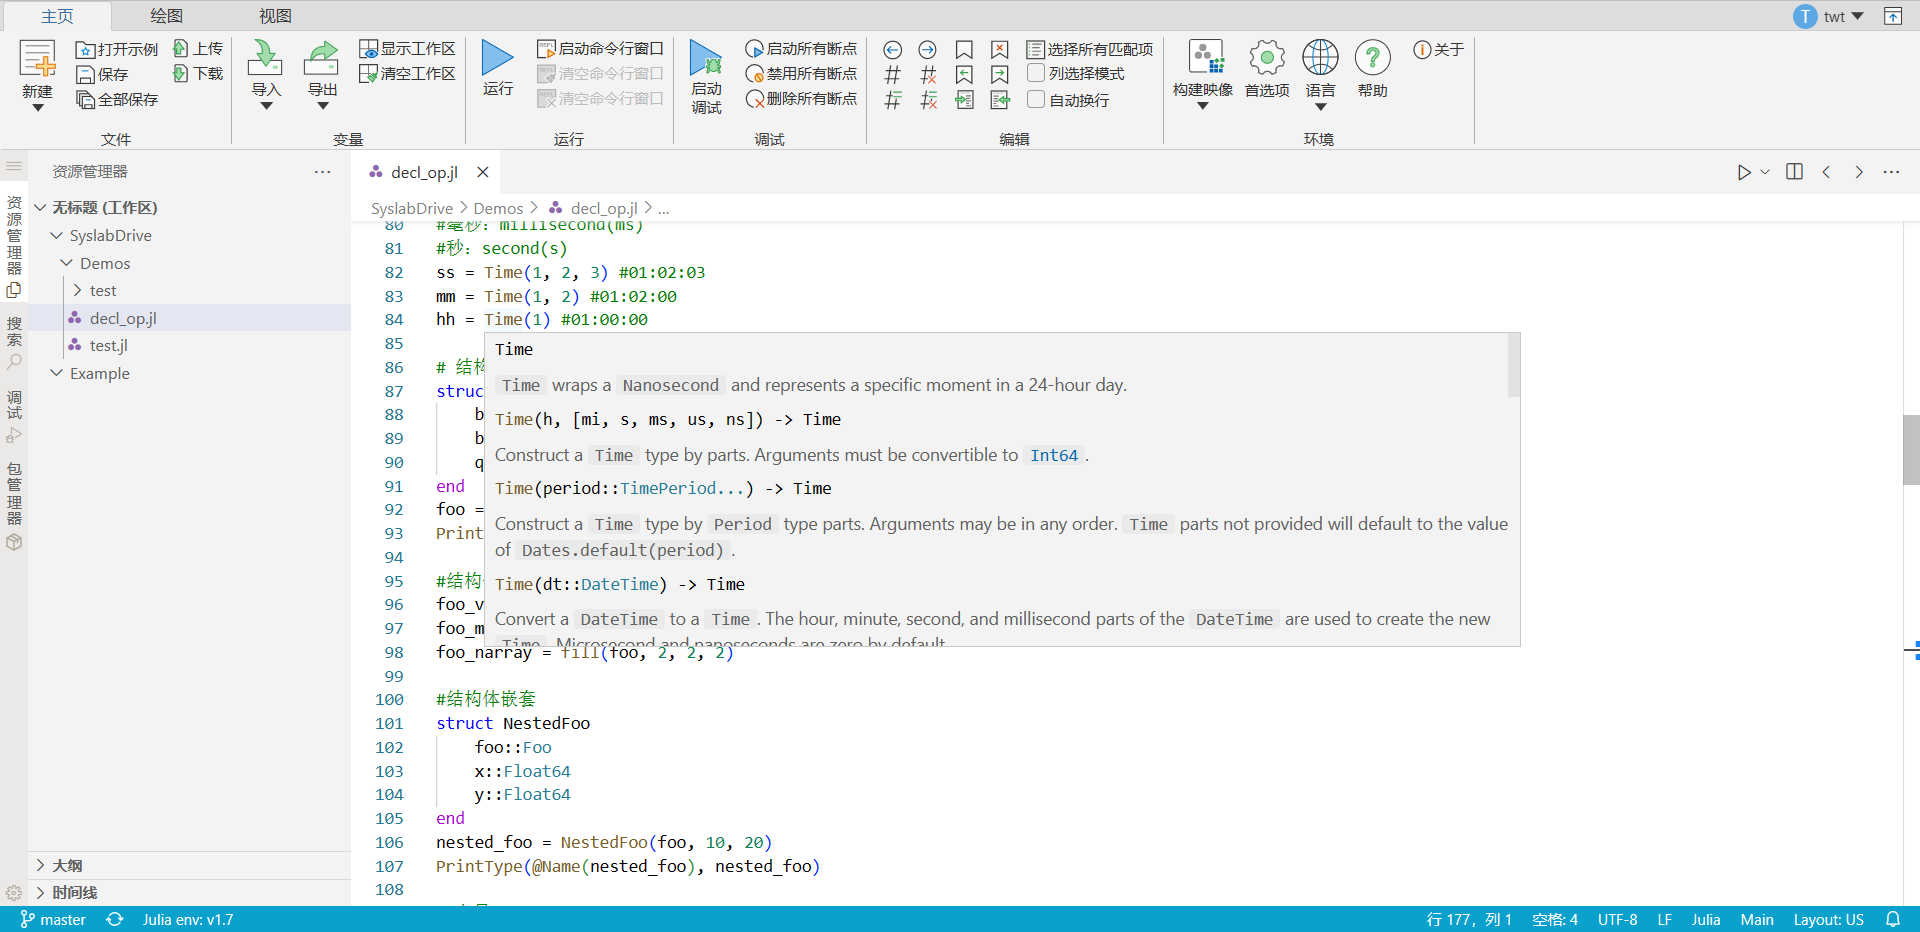Open 关于 about info
Image resolution: width=1920 pixels, height=932 pixels.
(x=1438, y=49)
